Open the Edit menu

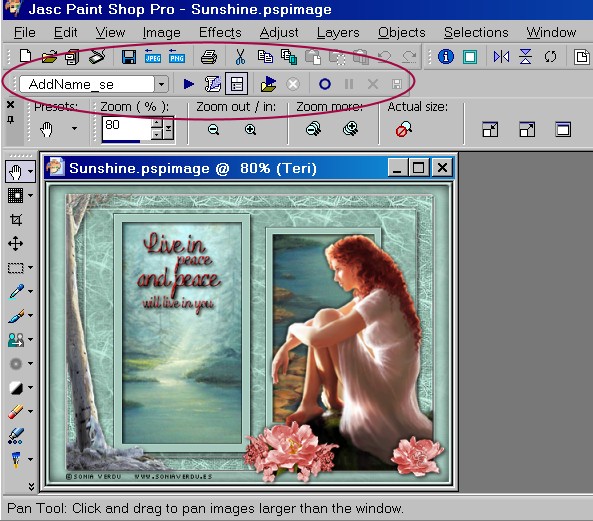(x=65, y=33)
